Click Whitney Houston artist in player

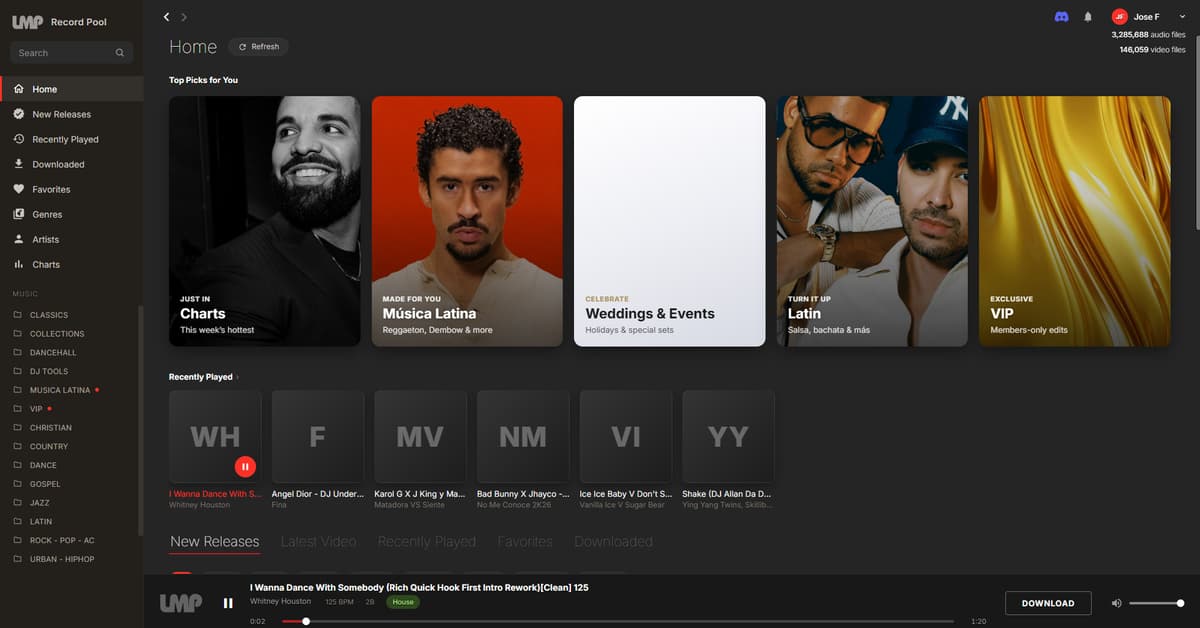tap(280, 602)
